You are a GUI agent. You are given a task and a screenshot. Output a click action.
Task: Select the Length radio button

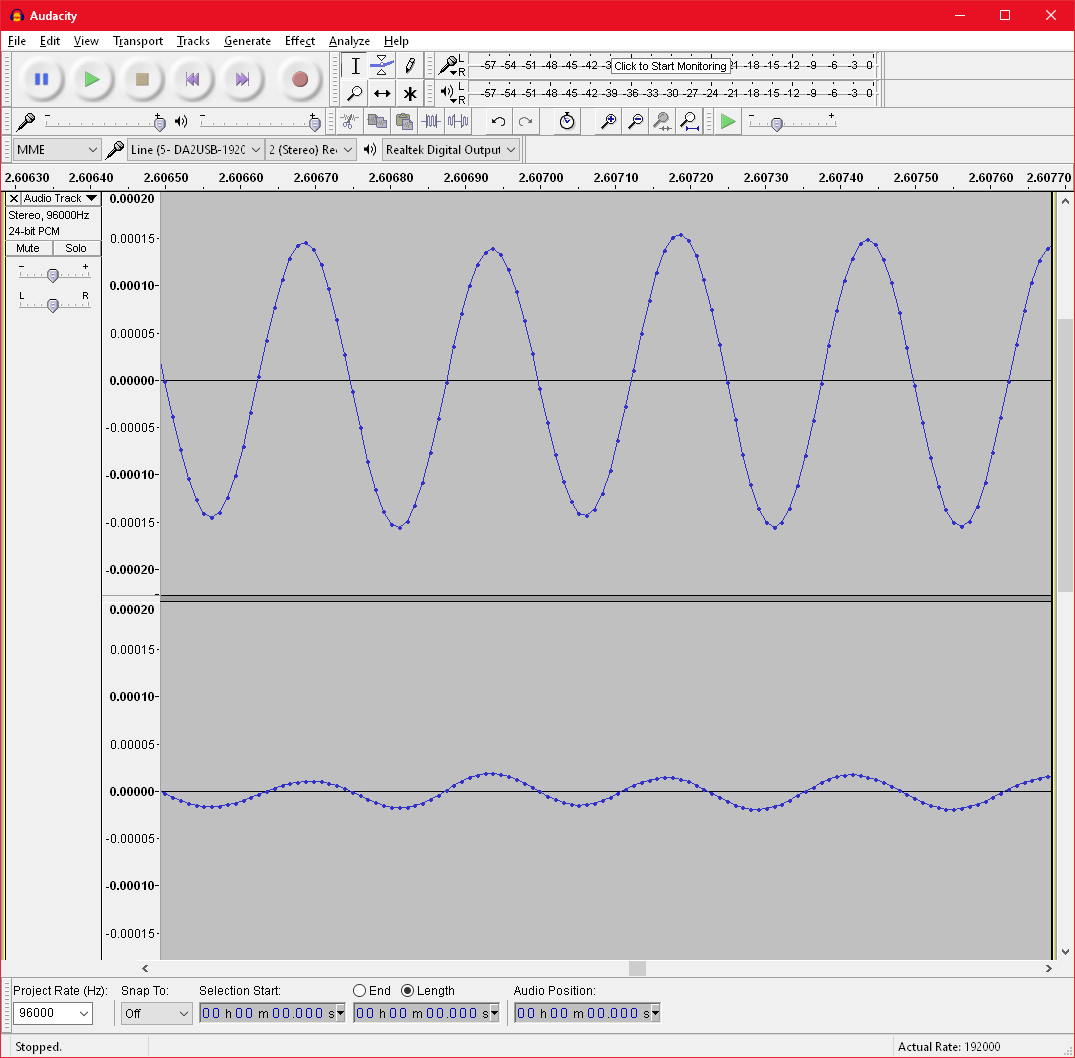pyautogui.click(x=407, y=991)
